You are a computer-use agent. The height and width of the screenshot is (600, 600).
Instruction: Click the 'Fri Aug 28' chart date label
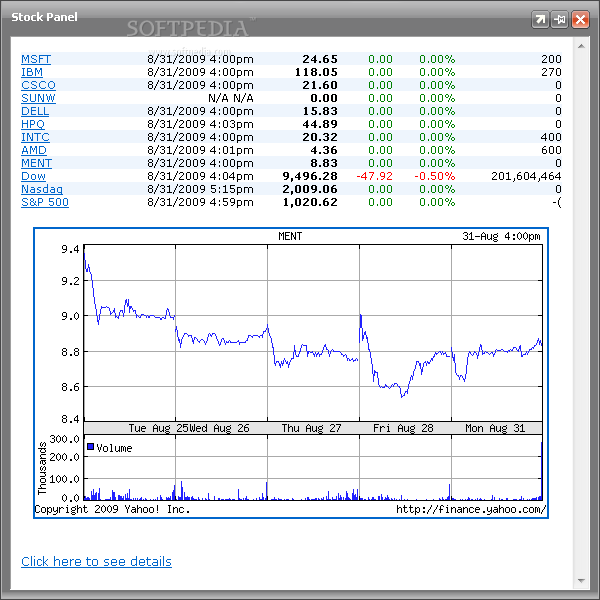pos(403,428)
